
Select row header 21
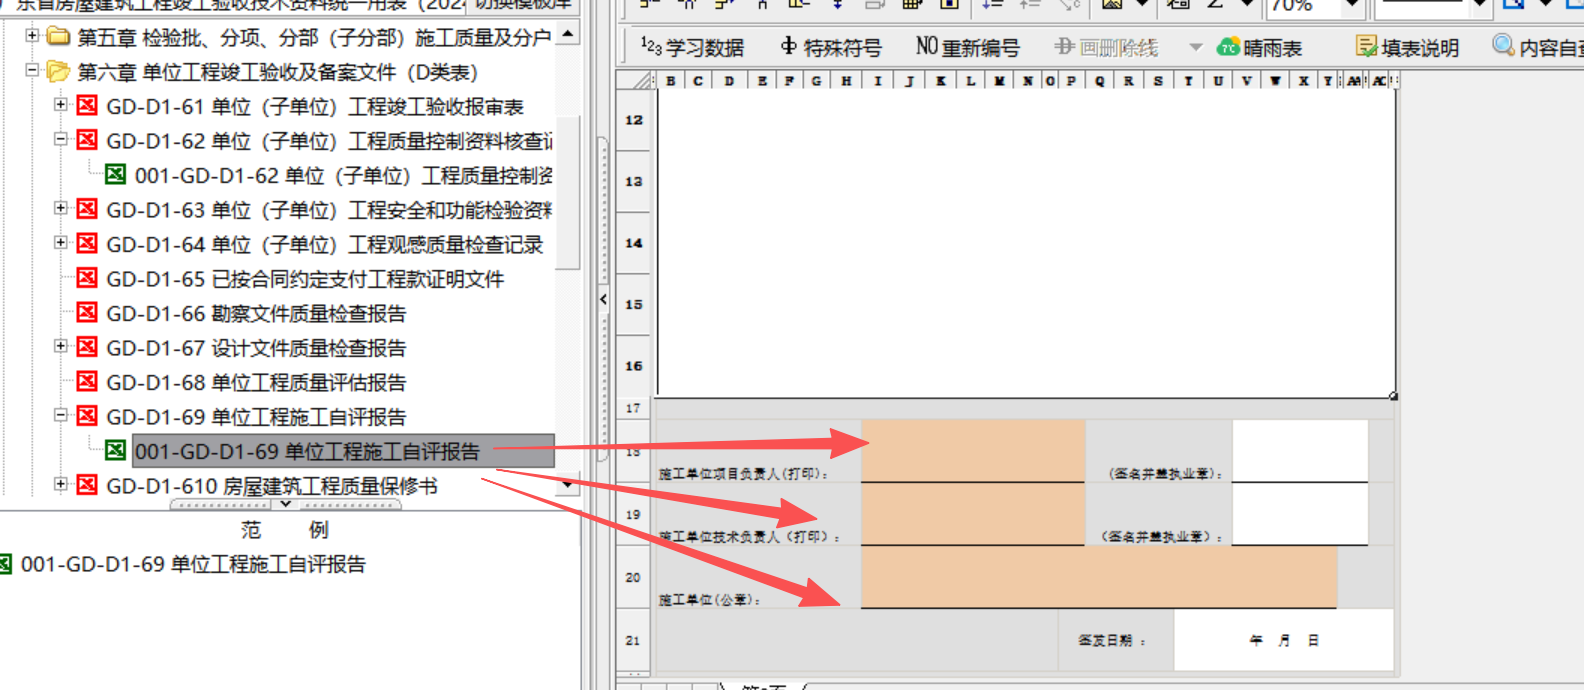(x=634, y=640)
